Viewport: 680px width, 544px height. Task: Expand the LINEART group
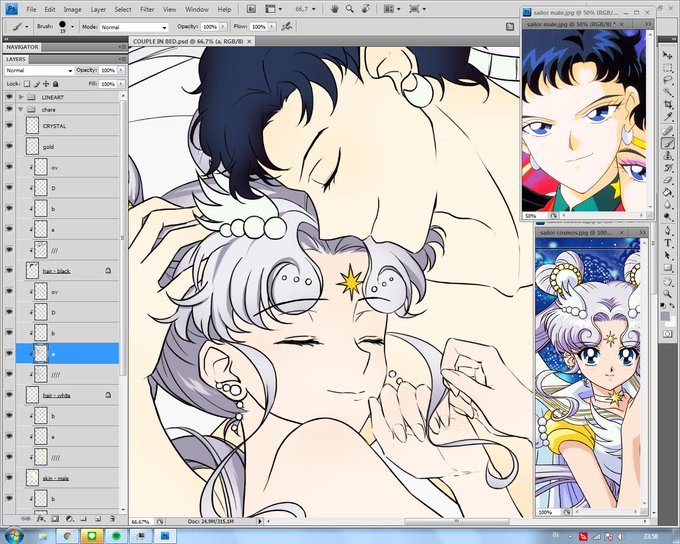21,97
